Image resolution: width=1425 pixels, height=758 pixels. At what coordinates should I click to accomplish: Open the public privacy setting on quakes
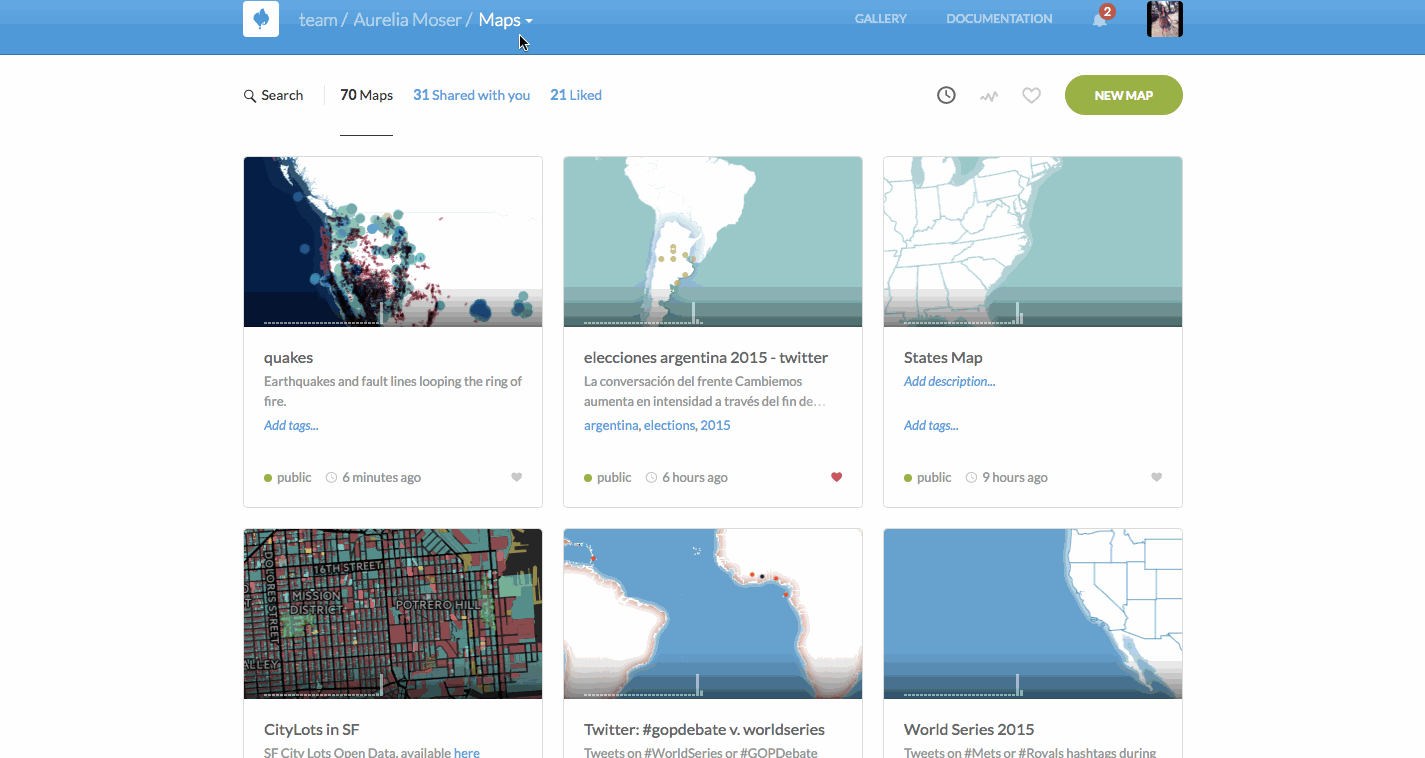click(288, 477)
